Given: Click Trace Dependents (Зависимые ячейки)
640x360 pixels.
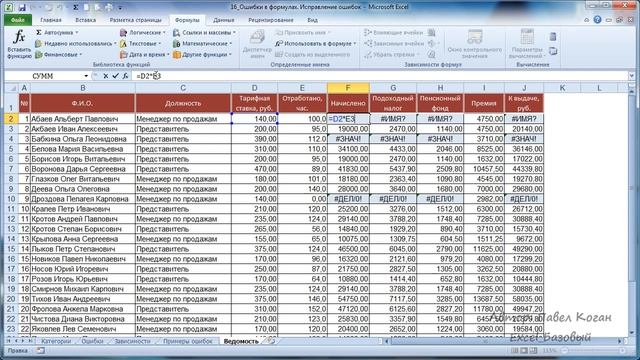Looking at the screenshot, I should pos(394,43).
